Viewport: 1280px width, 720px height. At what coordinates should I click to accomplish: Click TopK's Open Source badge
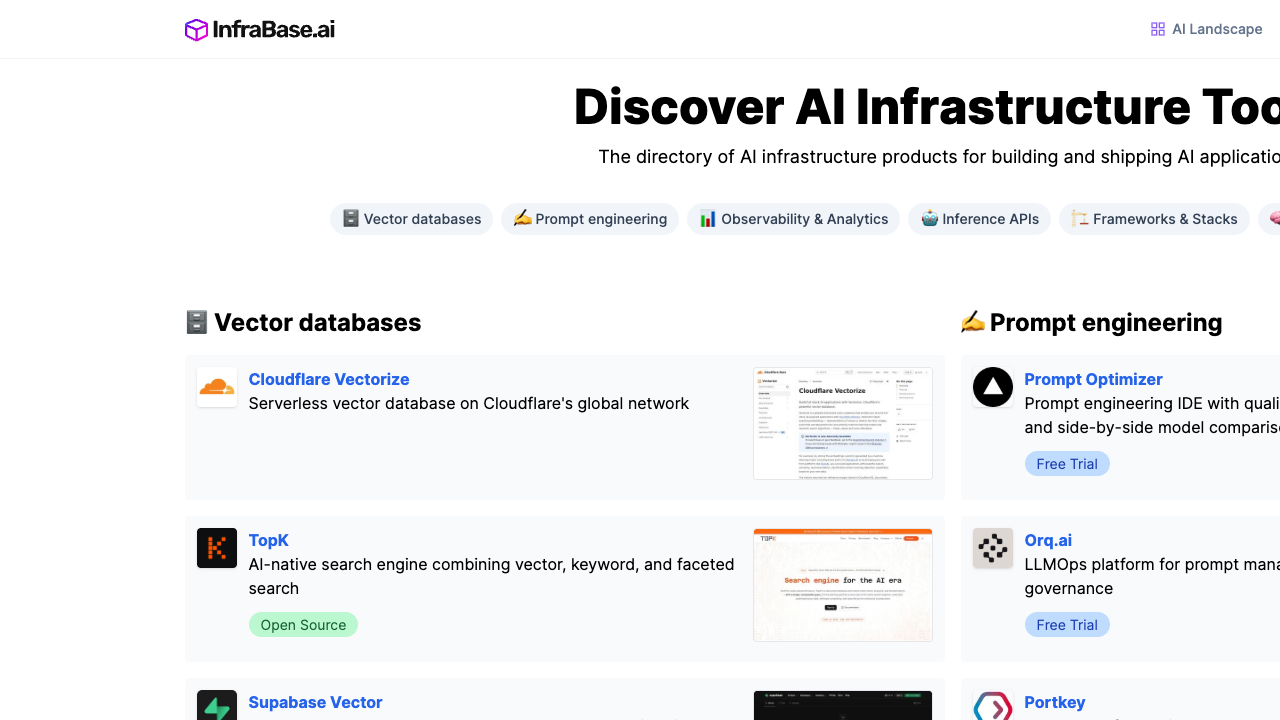(303, 625)
